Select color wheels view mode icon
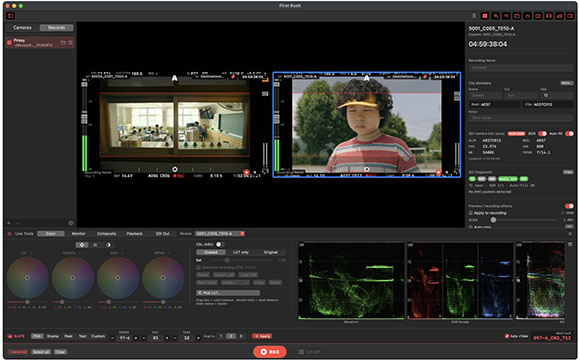 [x=82, y=245]
